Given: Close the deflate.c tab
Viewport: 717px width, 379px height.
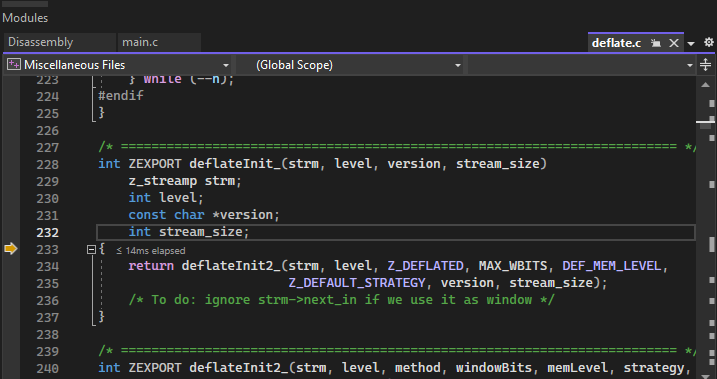Looking at the screenshot, I should (x=674, y=43).
